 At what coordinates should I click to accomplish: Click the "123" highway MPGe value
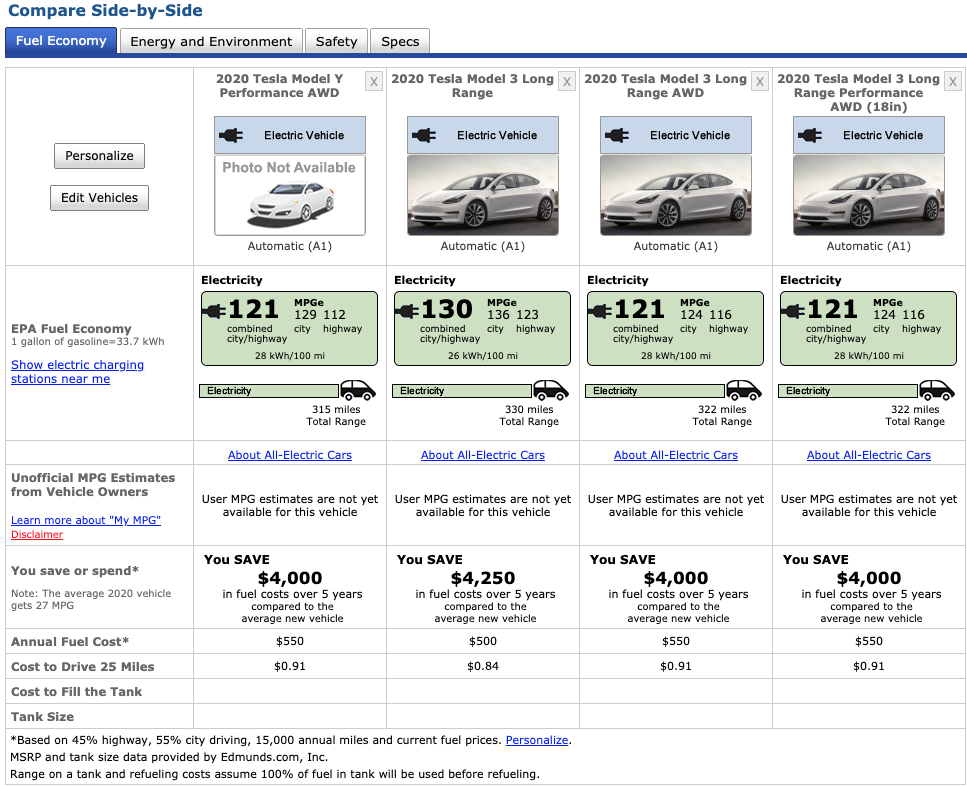(527, 314)
